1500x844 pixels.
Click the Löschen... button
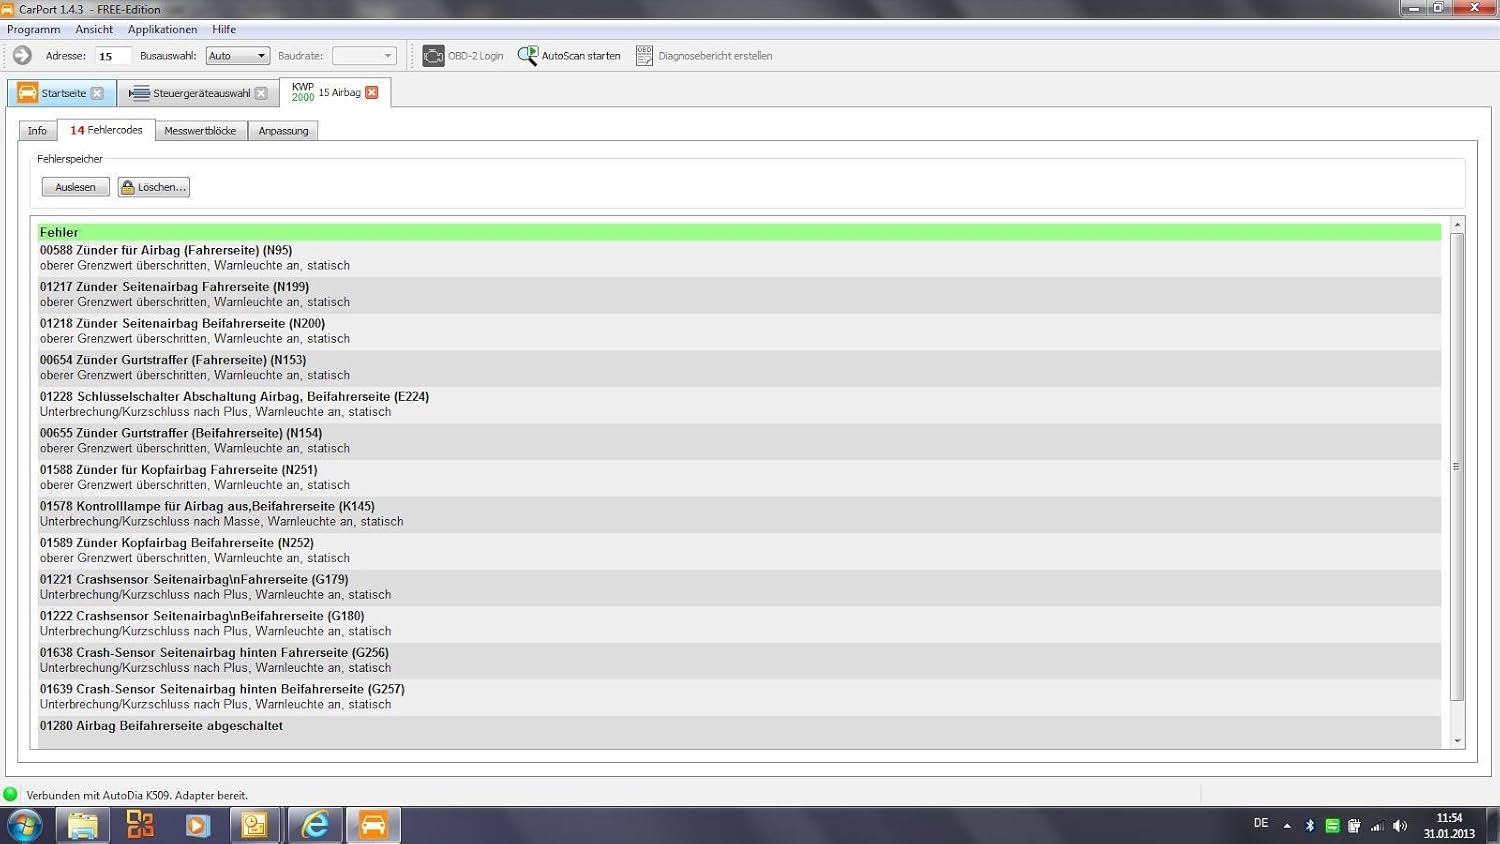click(x=154, y=187)
